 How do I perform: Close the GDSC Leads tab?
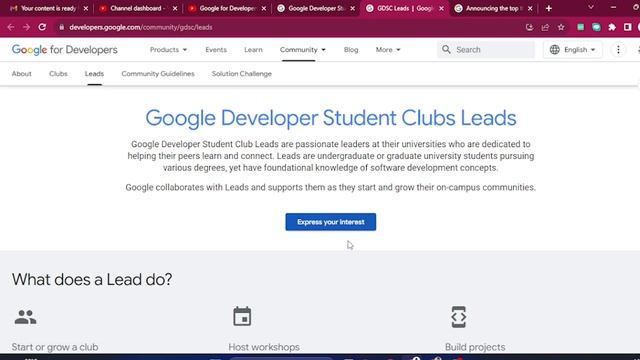[x=441, y=8]
